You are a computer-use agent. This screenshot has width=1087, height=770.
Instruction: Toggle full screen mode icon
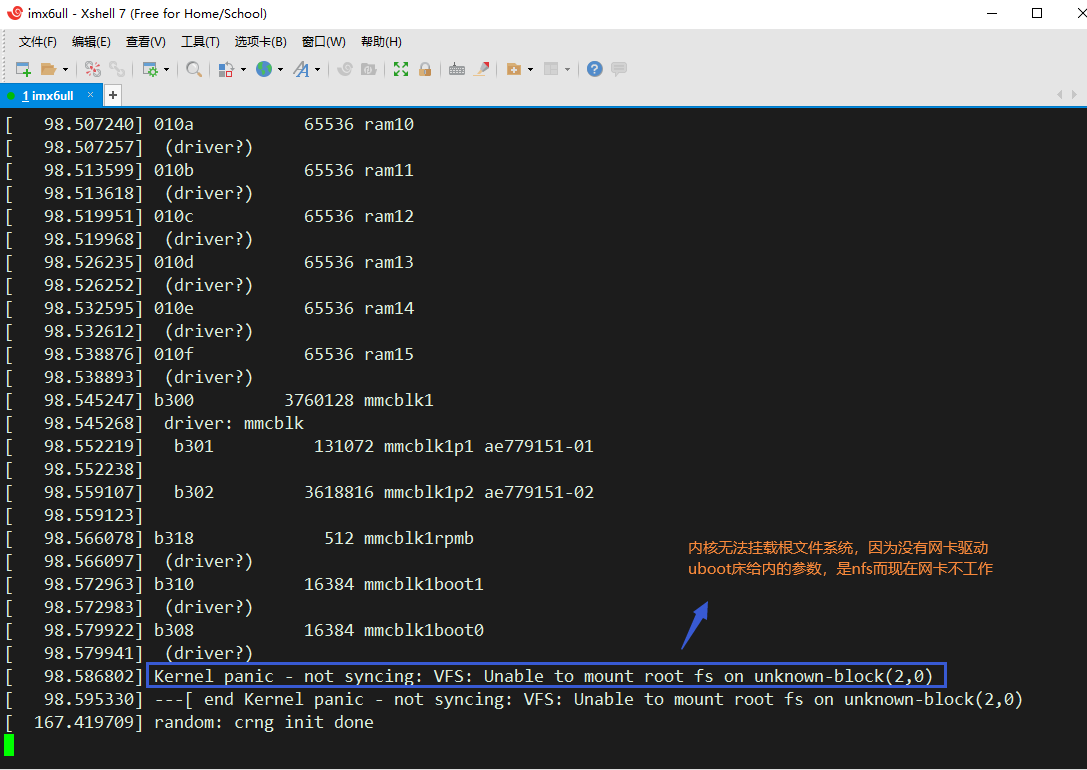coord(401,69)
